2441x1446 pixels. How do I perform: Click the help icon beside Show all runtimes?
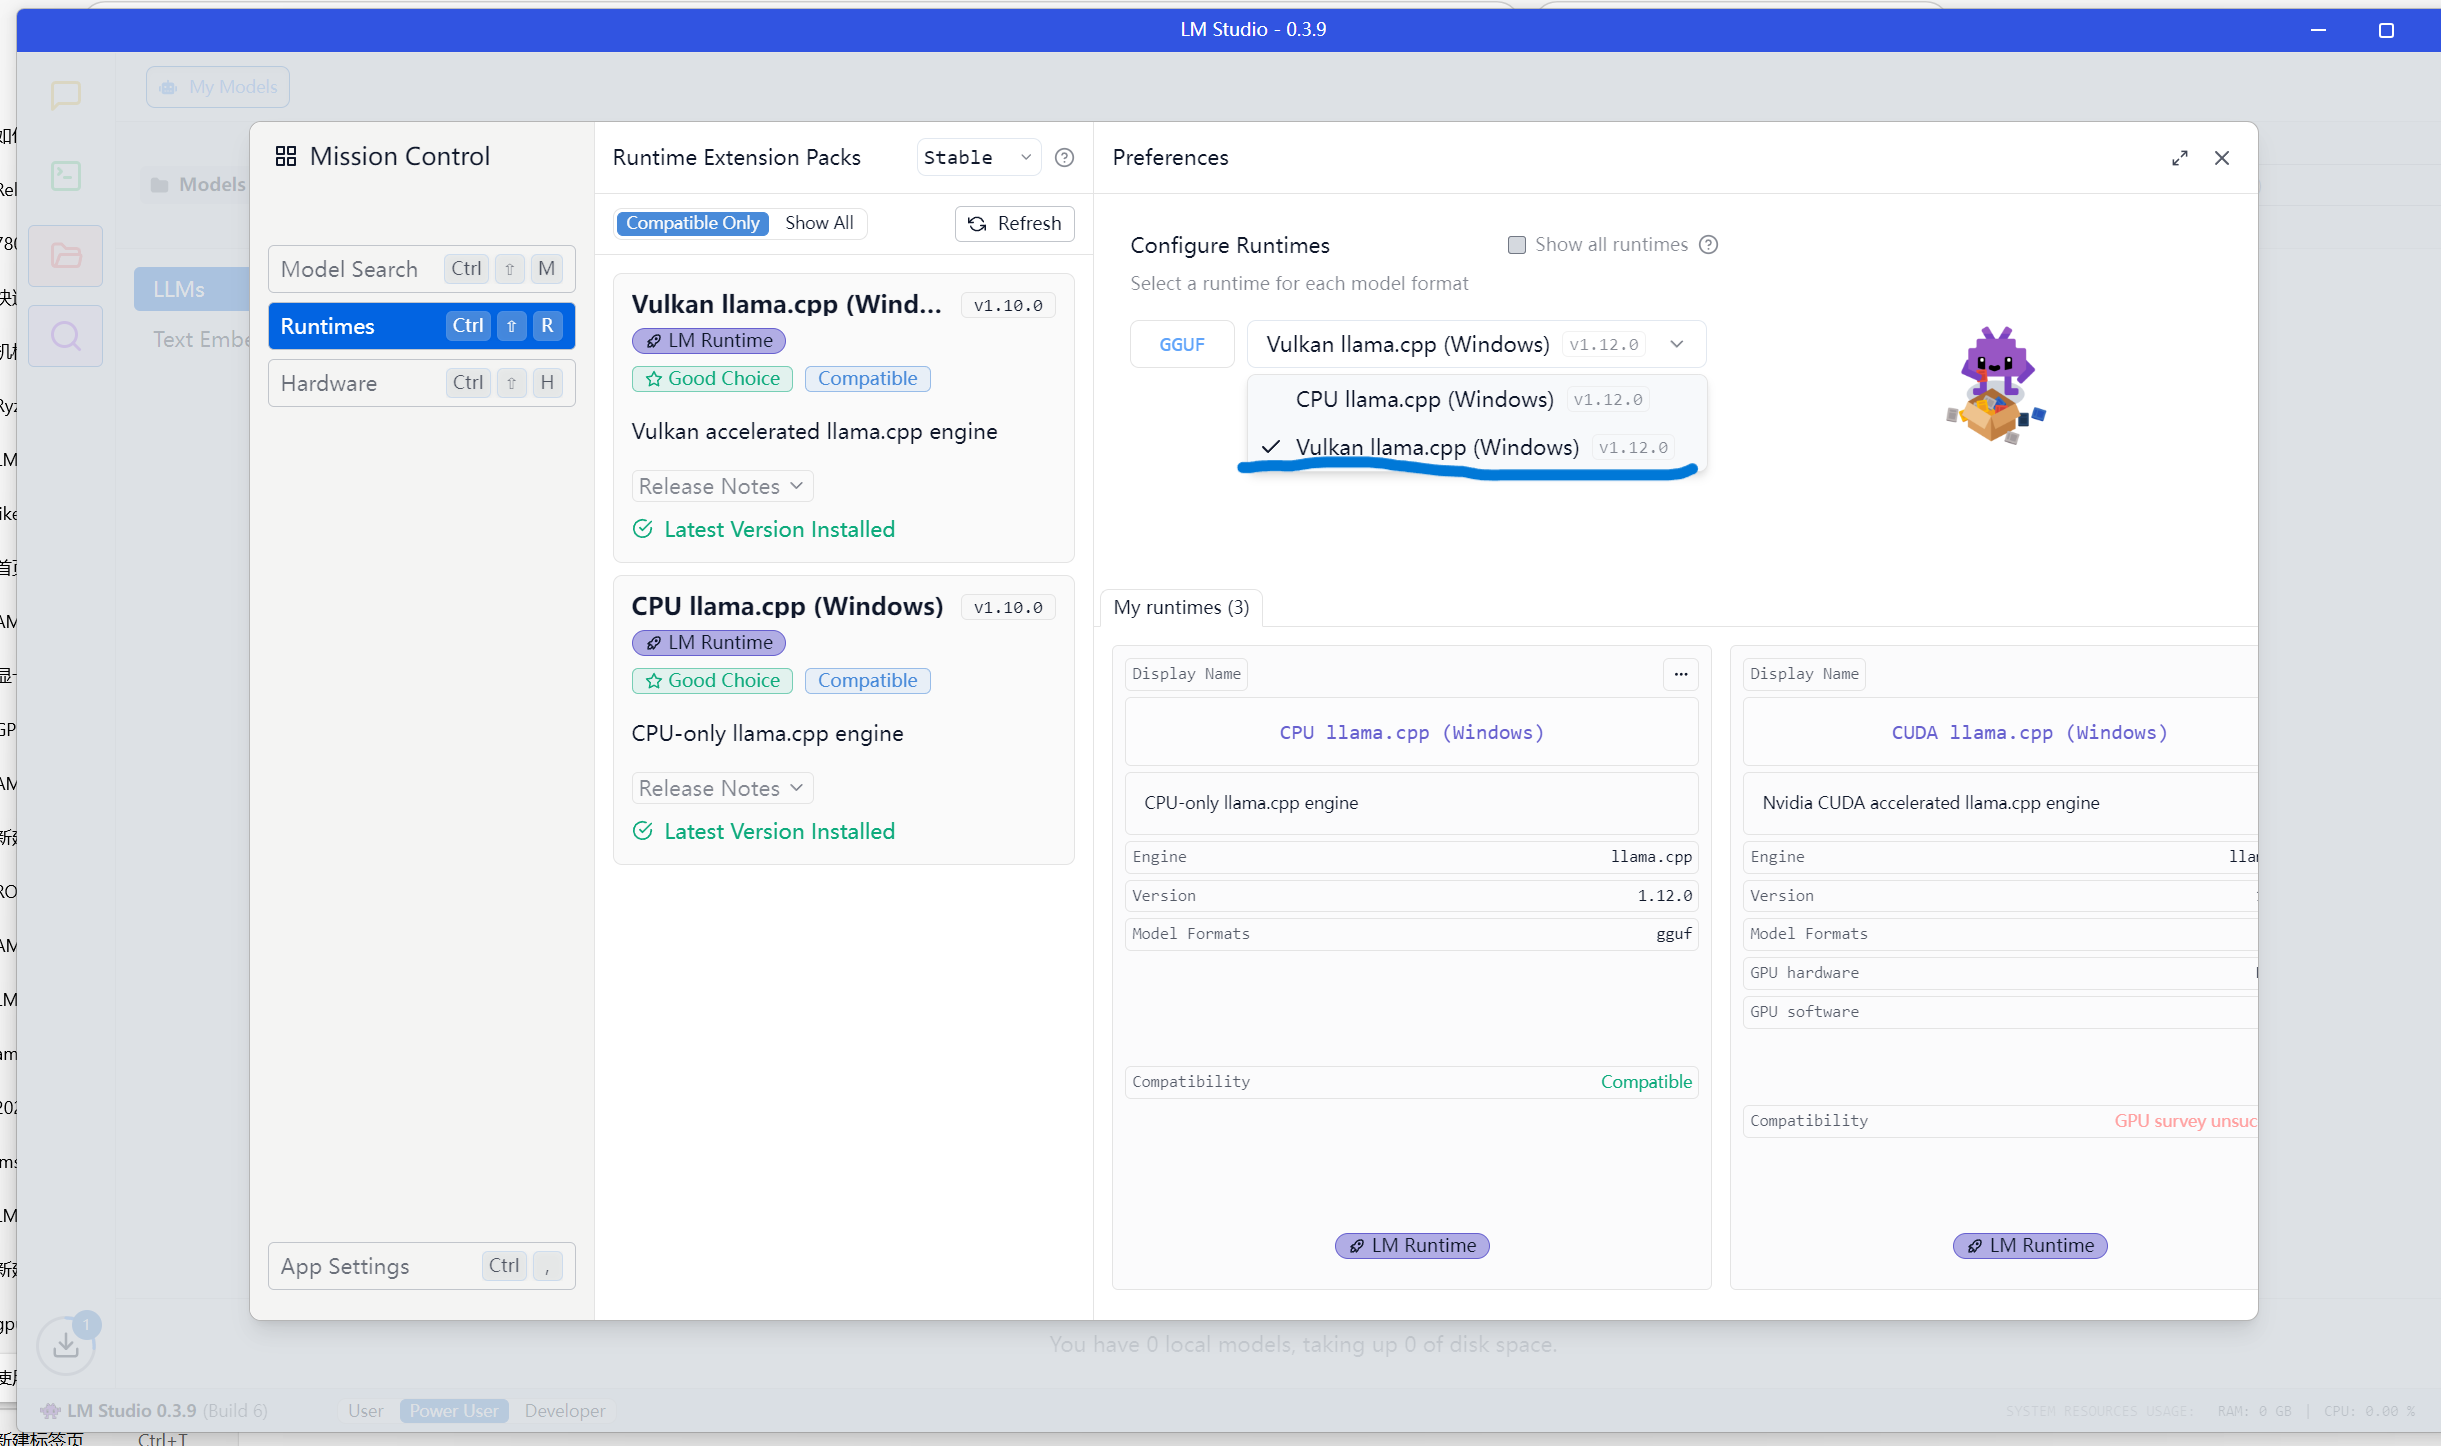(x=1708, y=245)
